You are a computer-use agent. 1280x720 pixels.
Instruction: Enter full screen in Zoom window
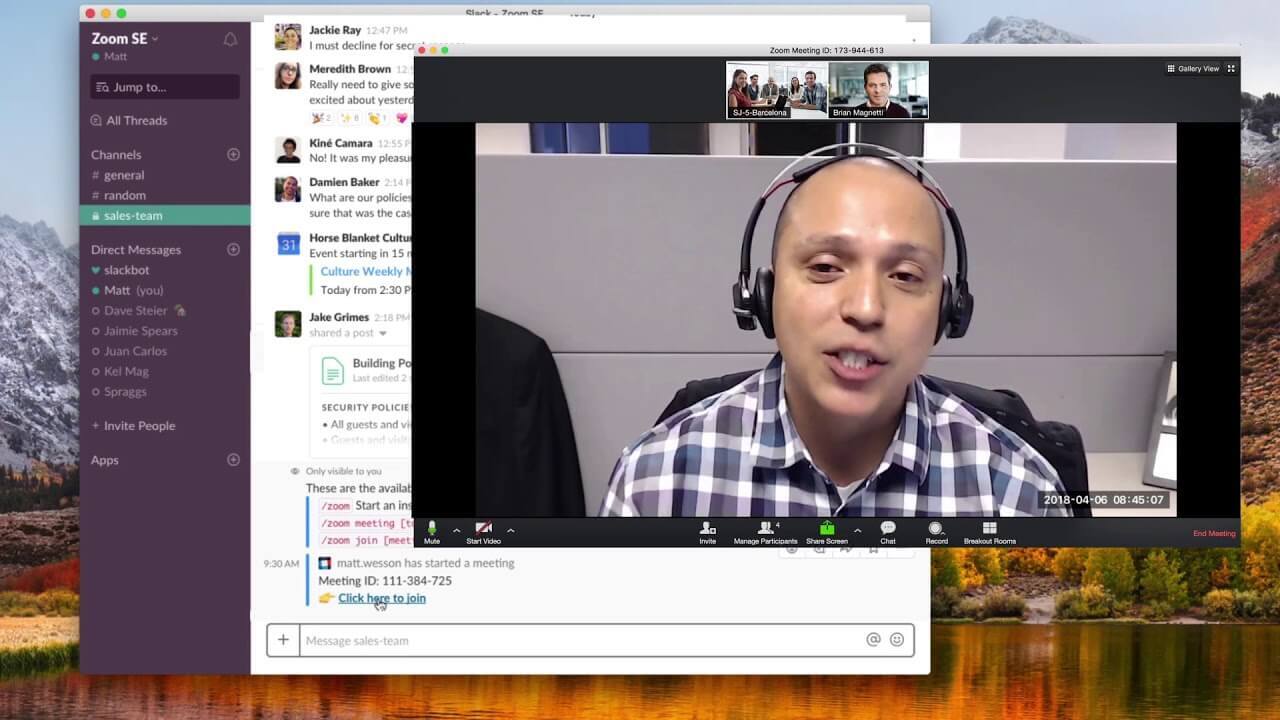point(1231,69)
